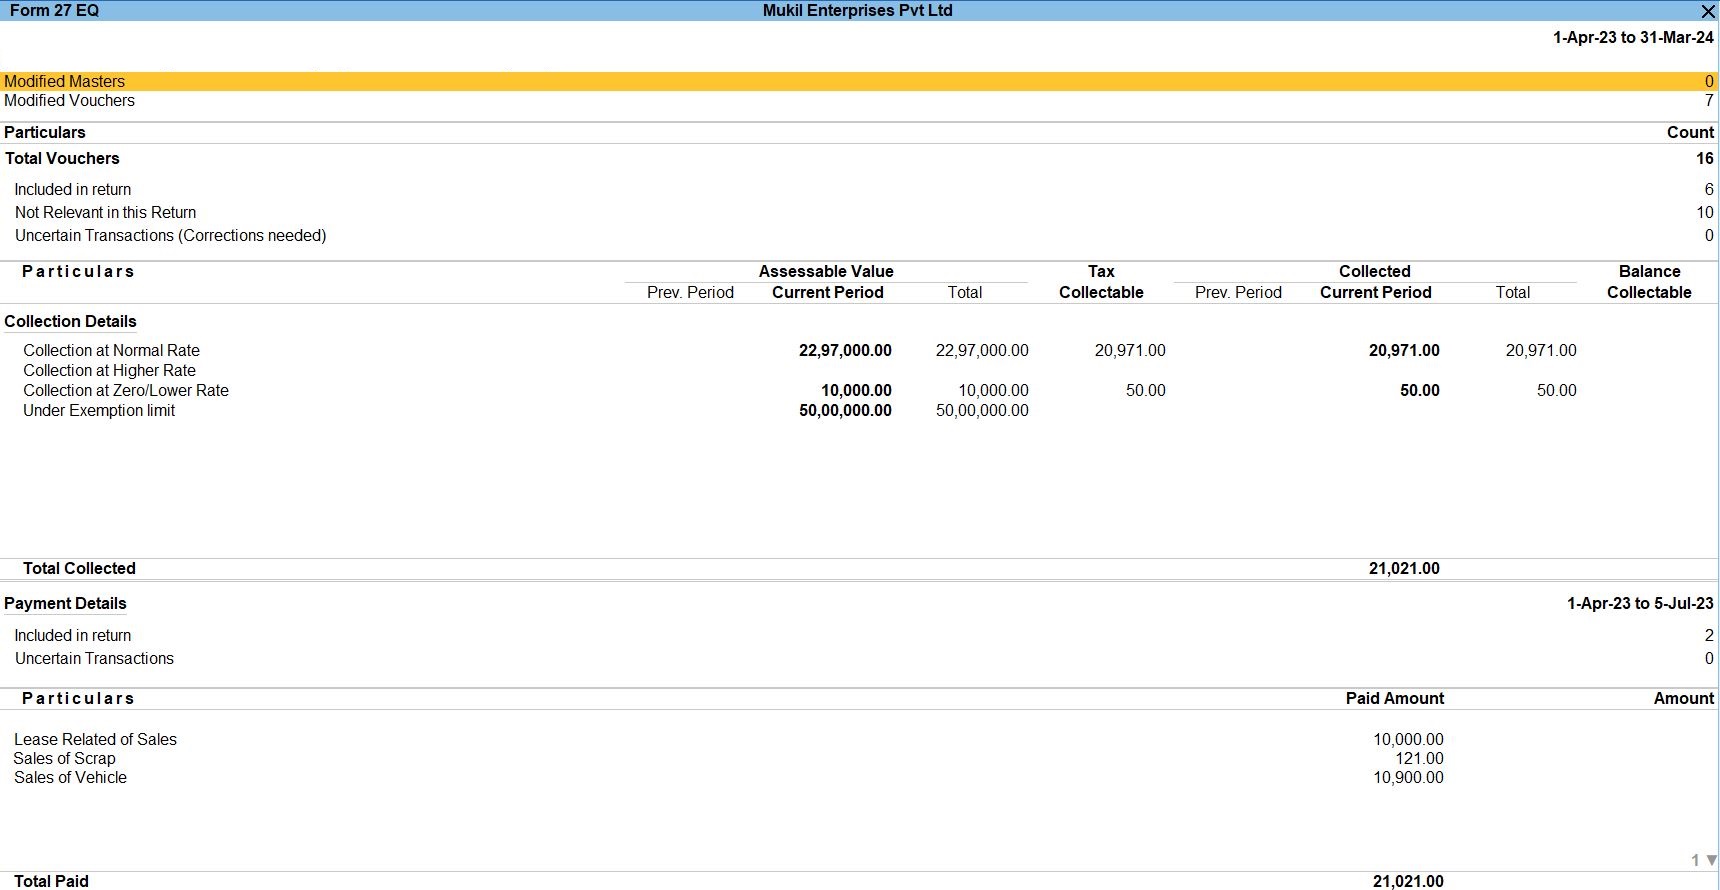Open Not Relevant in this Return row
Screen dimensions: 1720x890
[x=859, y=212]
